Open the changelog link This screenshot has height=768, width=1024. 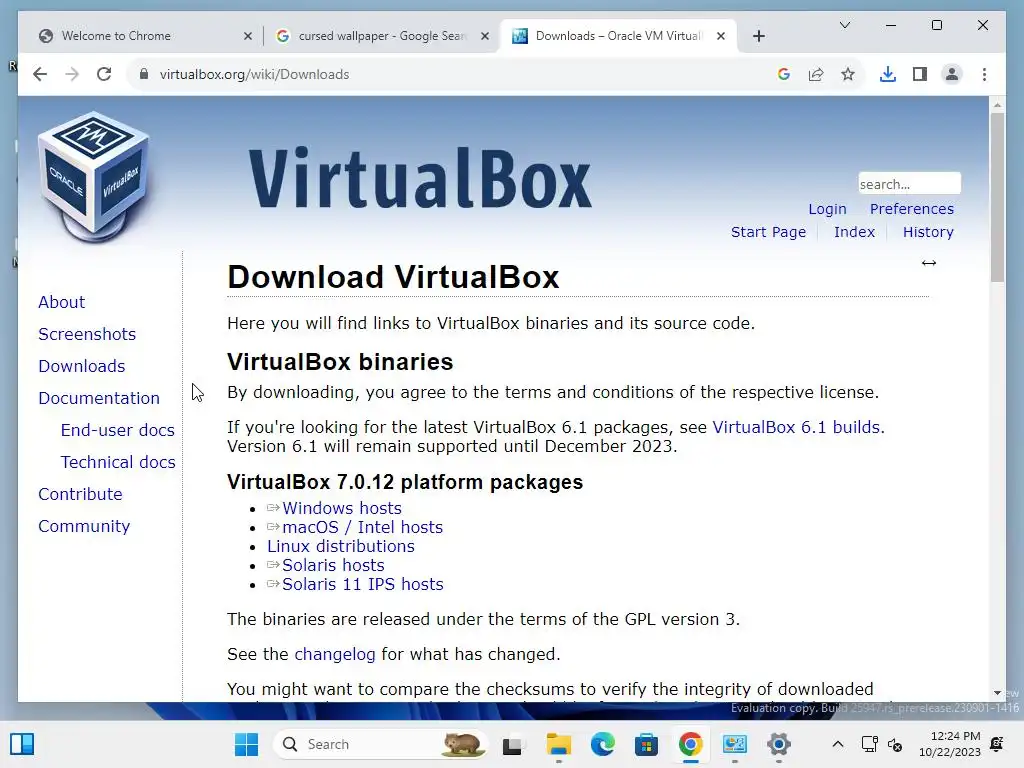[335, 654]
